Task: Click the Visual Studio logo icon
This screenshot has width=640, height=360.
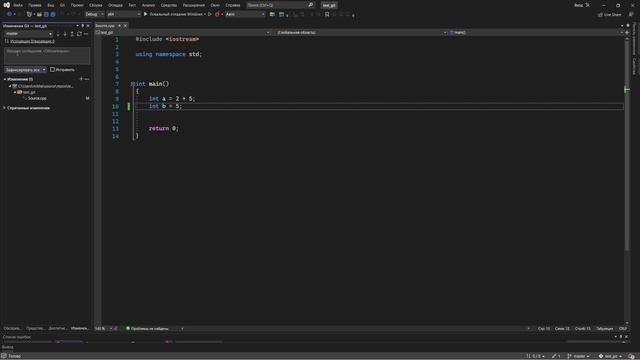Action: [x=7, y=5]
